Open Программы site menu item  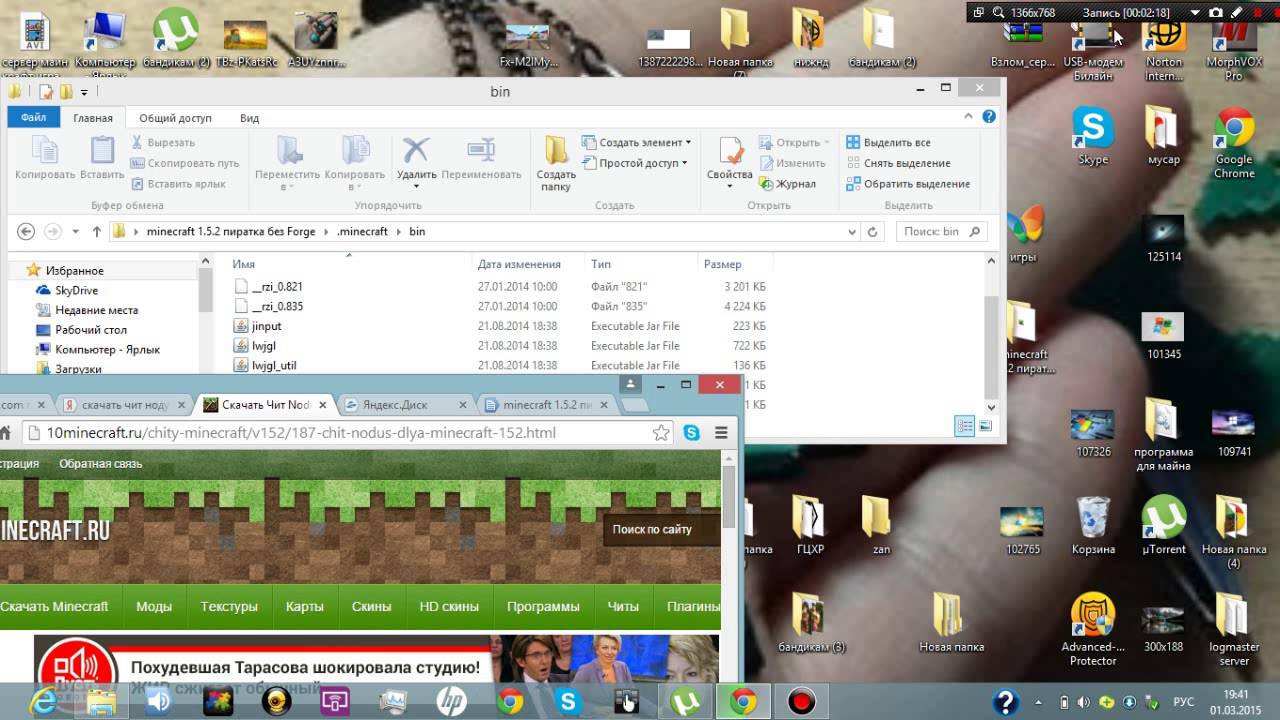click(x=543, y=606)
